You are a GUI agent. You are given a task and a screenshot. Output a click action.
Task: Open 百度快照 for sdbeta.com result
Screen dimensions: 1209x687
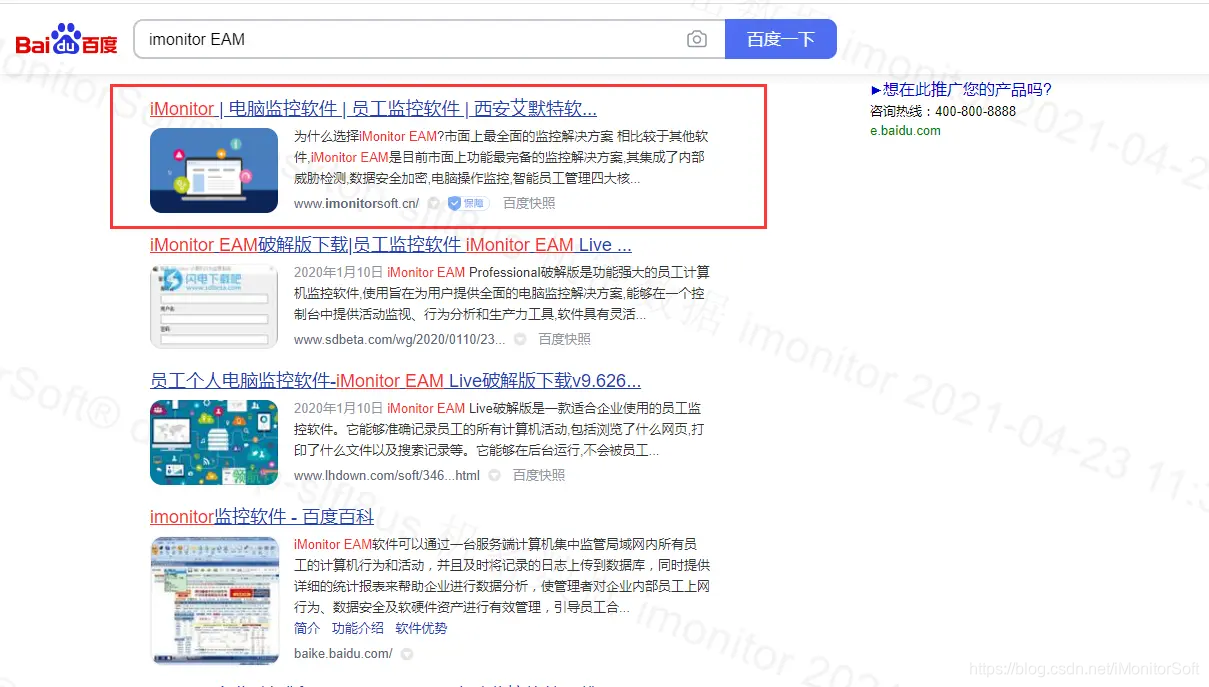pyautogui.click(x=565, y=339)
